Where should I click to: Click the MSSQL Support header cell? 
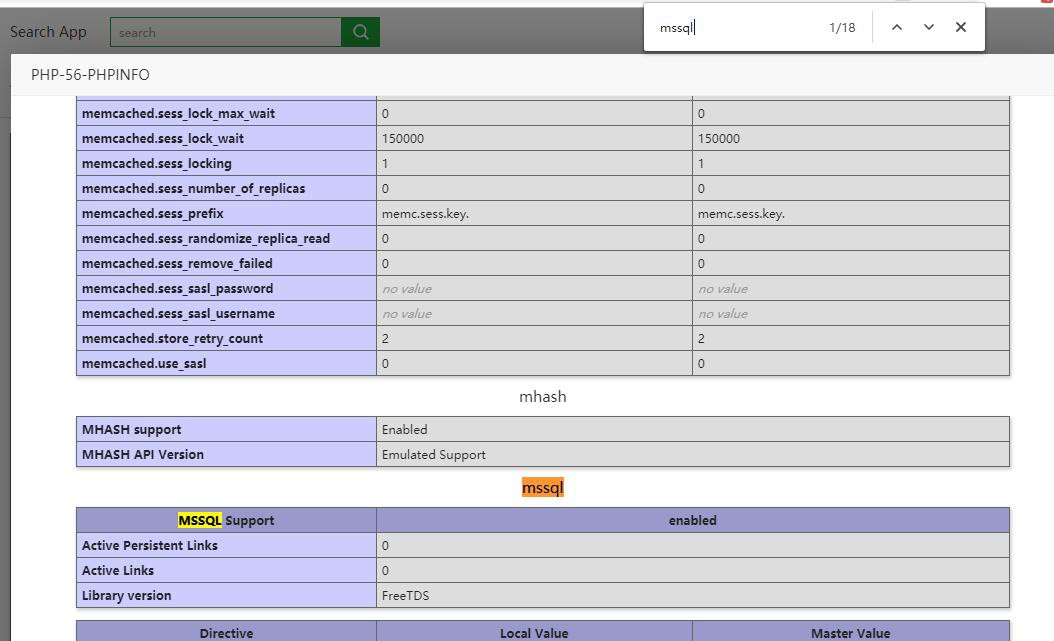pyautogui.click(x=226, y=520)
